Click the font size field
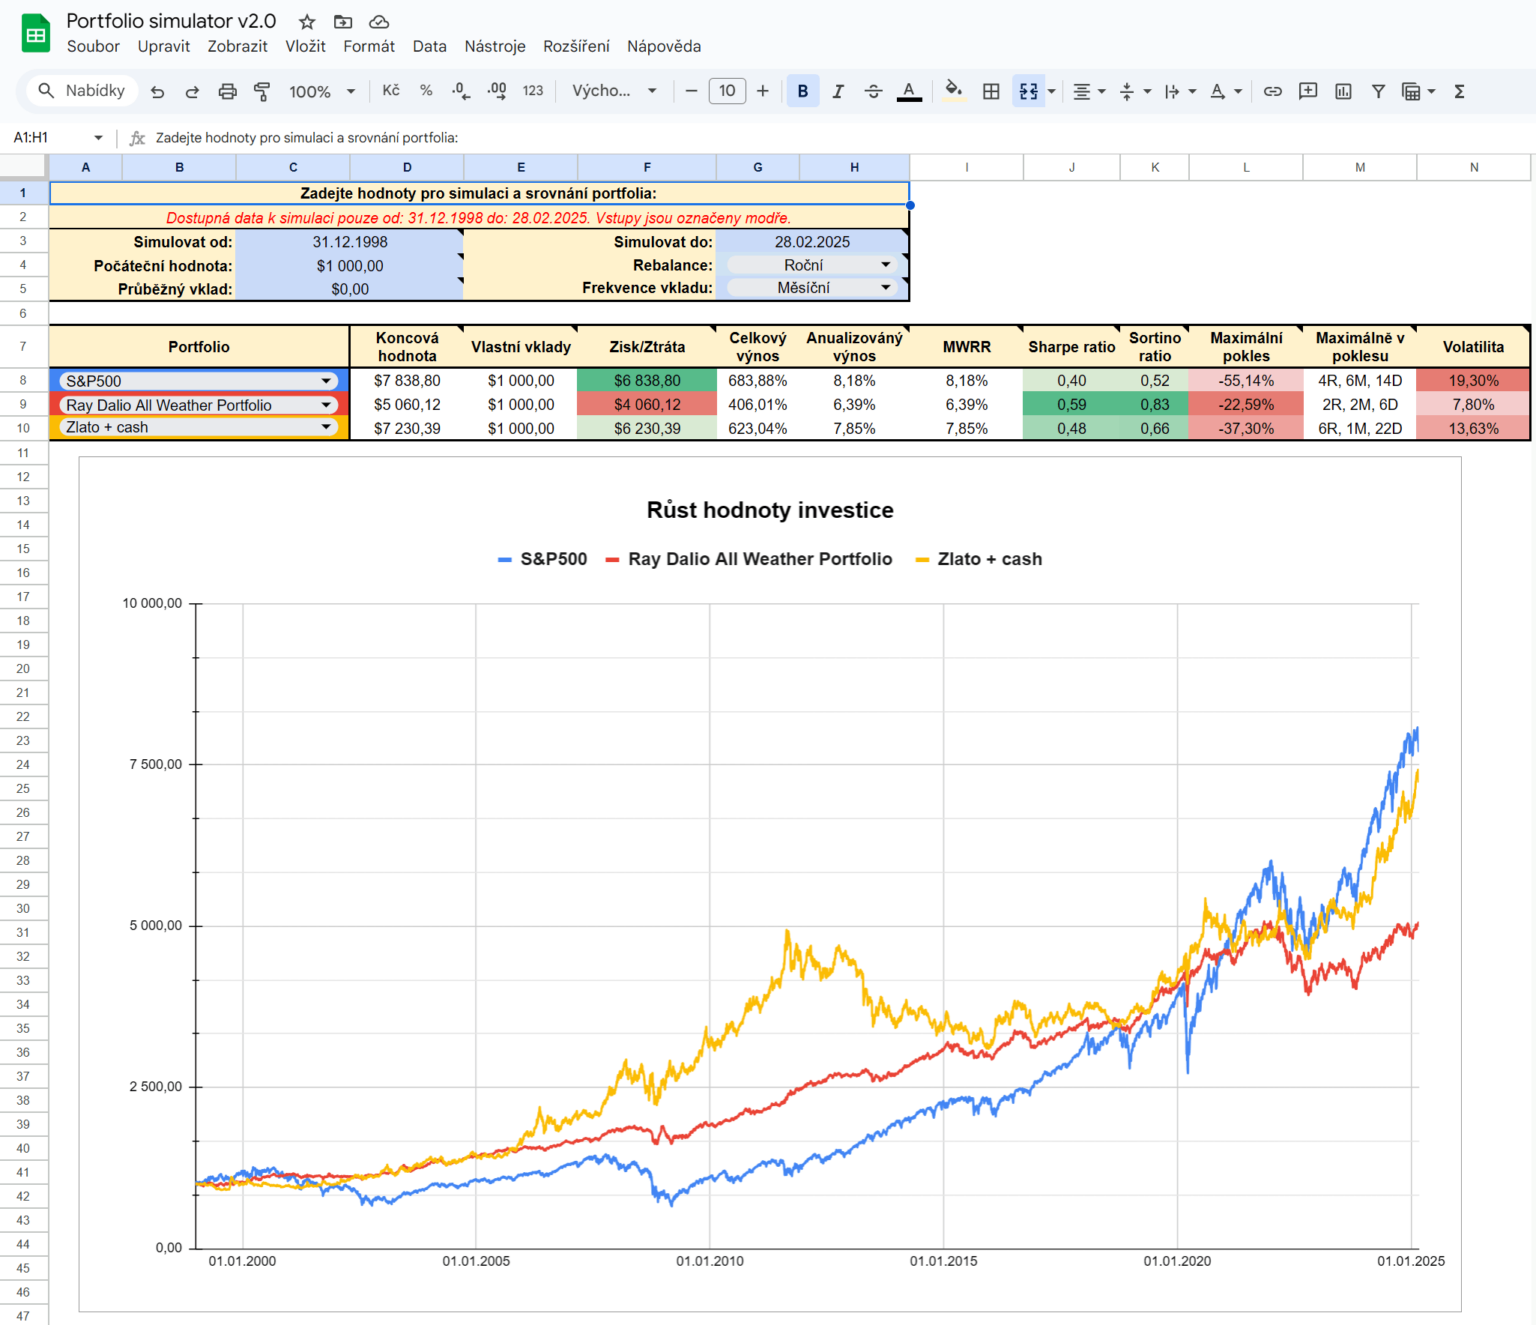 click(727, 91)
